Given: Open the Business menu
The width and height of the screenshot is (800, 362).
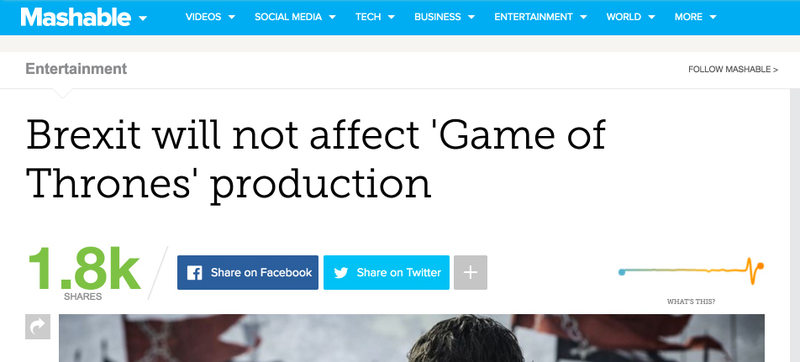Looking at the screenshot, I should point(437,17).
